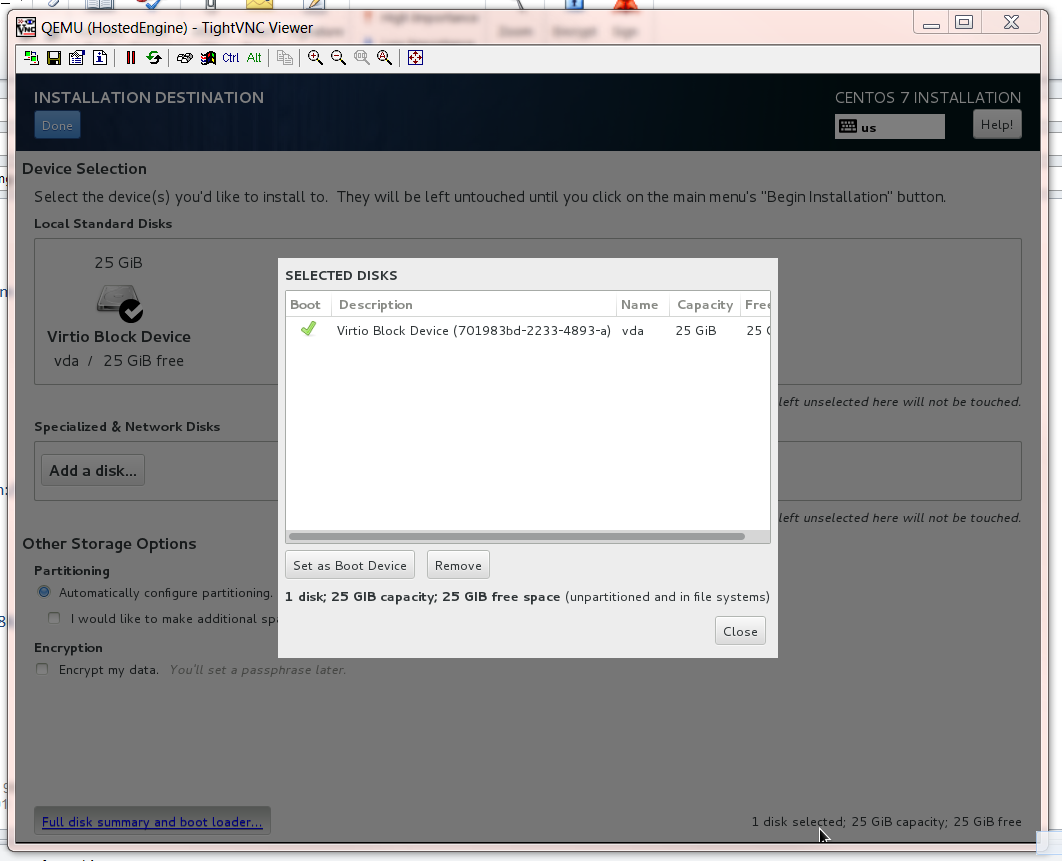Viewport: 1062px width, 861px height.
Task: Click the horizontal scrollbar in the disk list
Action: [x=516, y=537]
